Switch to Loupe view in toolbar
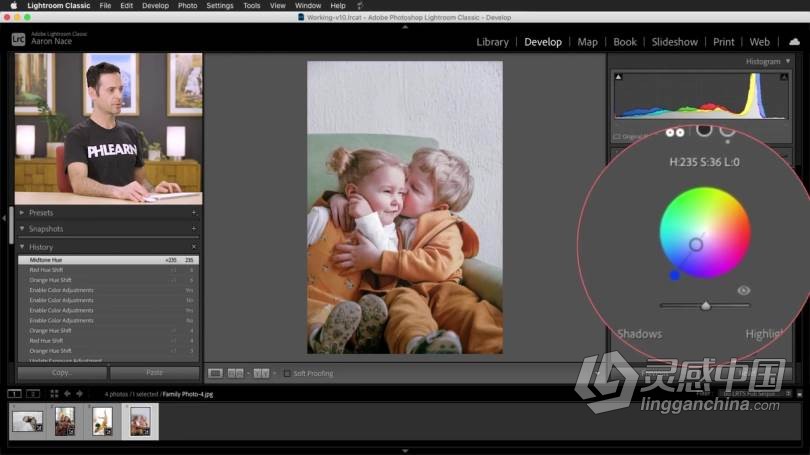810x455 pixels. point(215,373)
